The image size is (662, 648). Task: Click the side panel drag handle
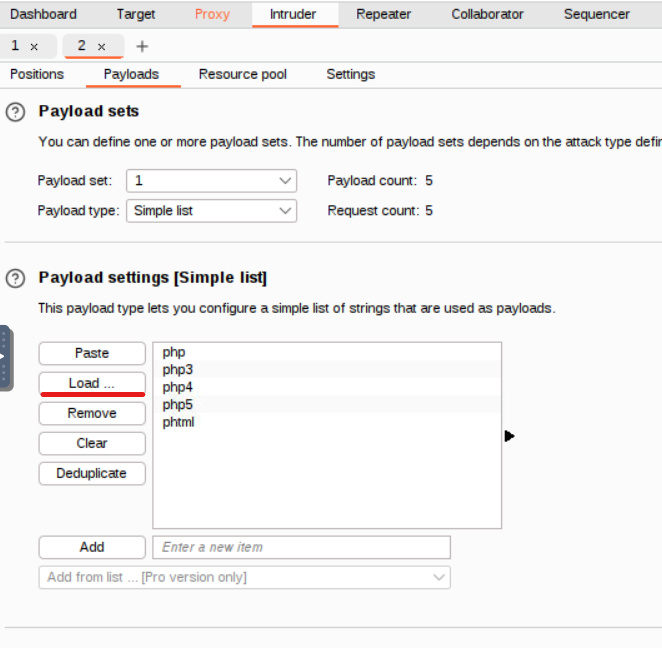(x=5, y=357)
